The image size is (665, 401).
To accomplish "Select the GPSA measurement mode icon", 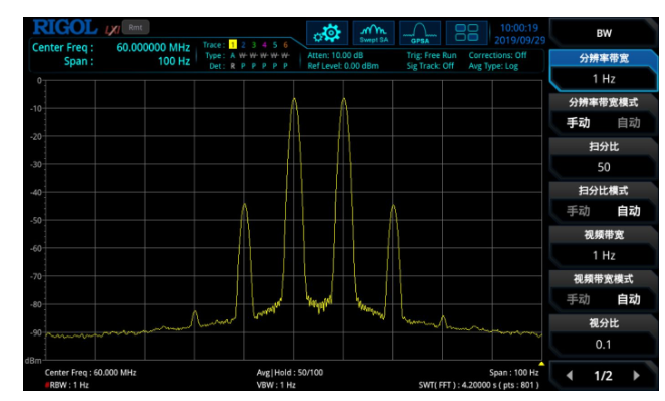I will 420,33.
